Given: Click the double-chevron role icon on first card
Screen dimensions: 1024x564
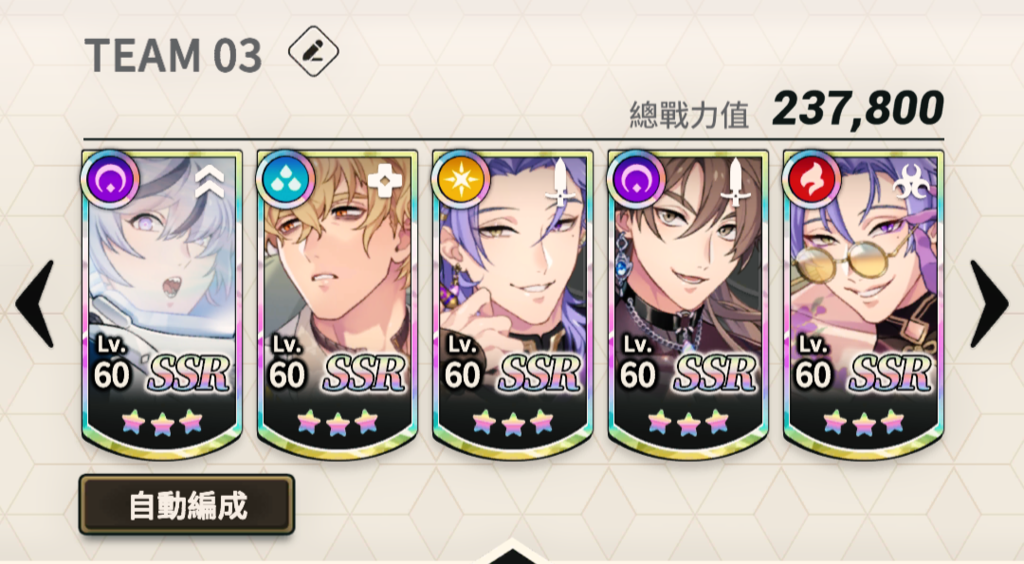Looking at the screenshot, I should [210, 181].
